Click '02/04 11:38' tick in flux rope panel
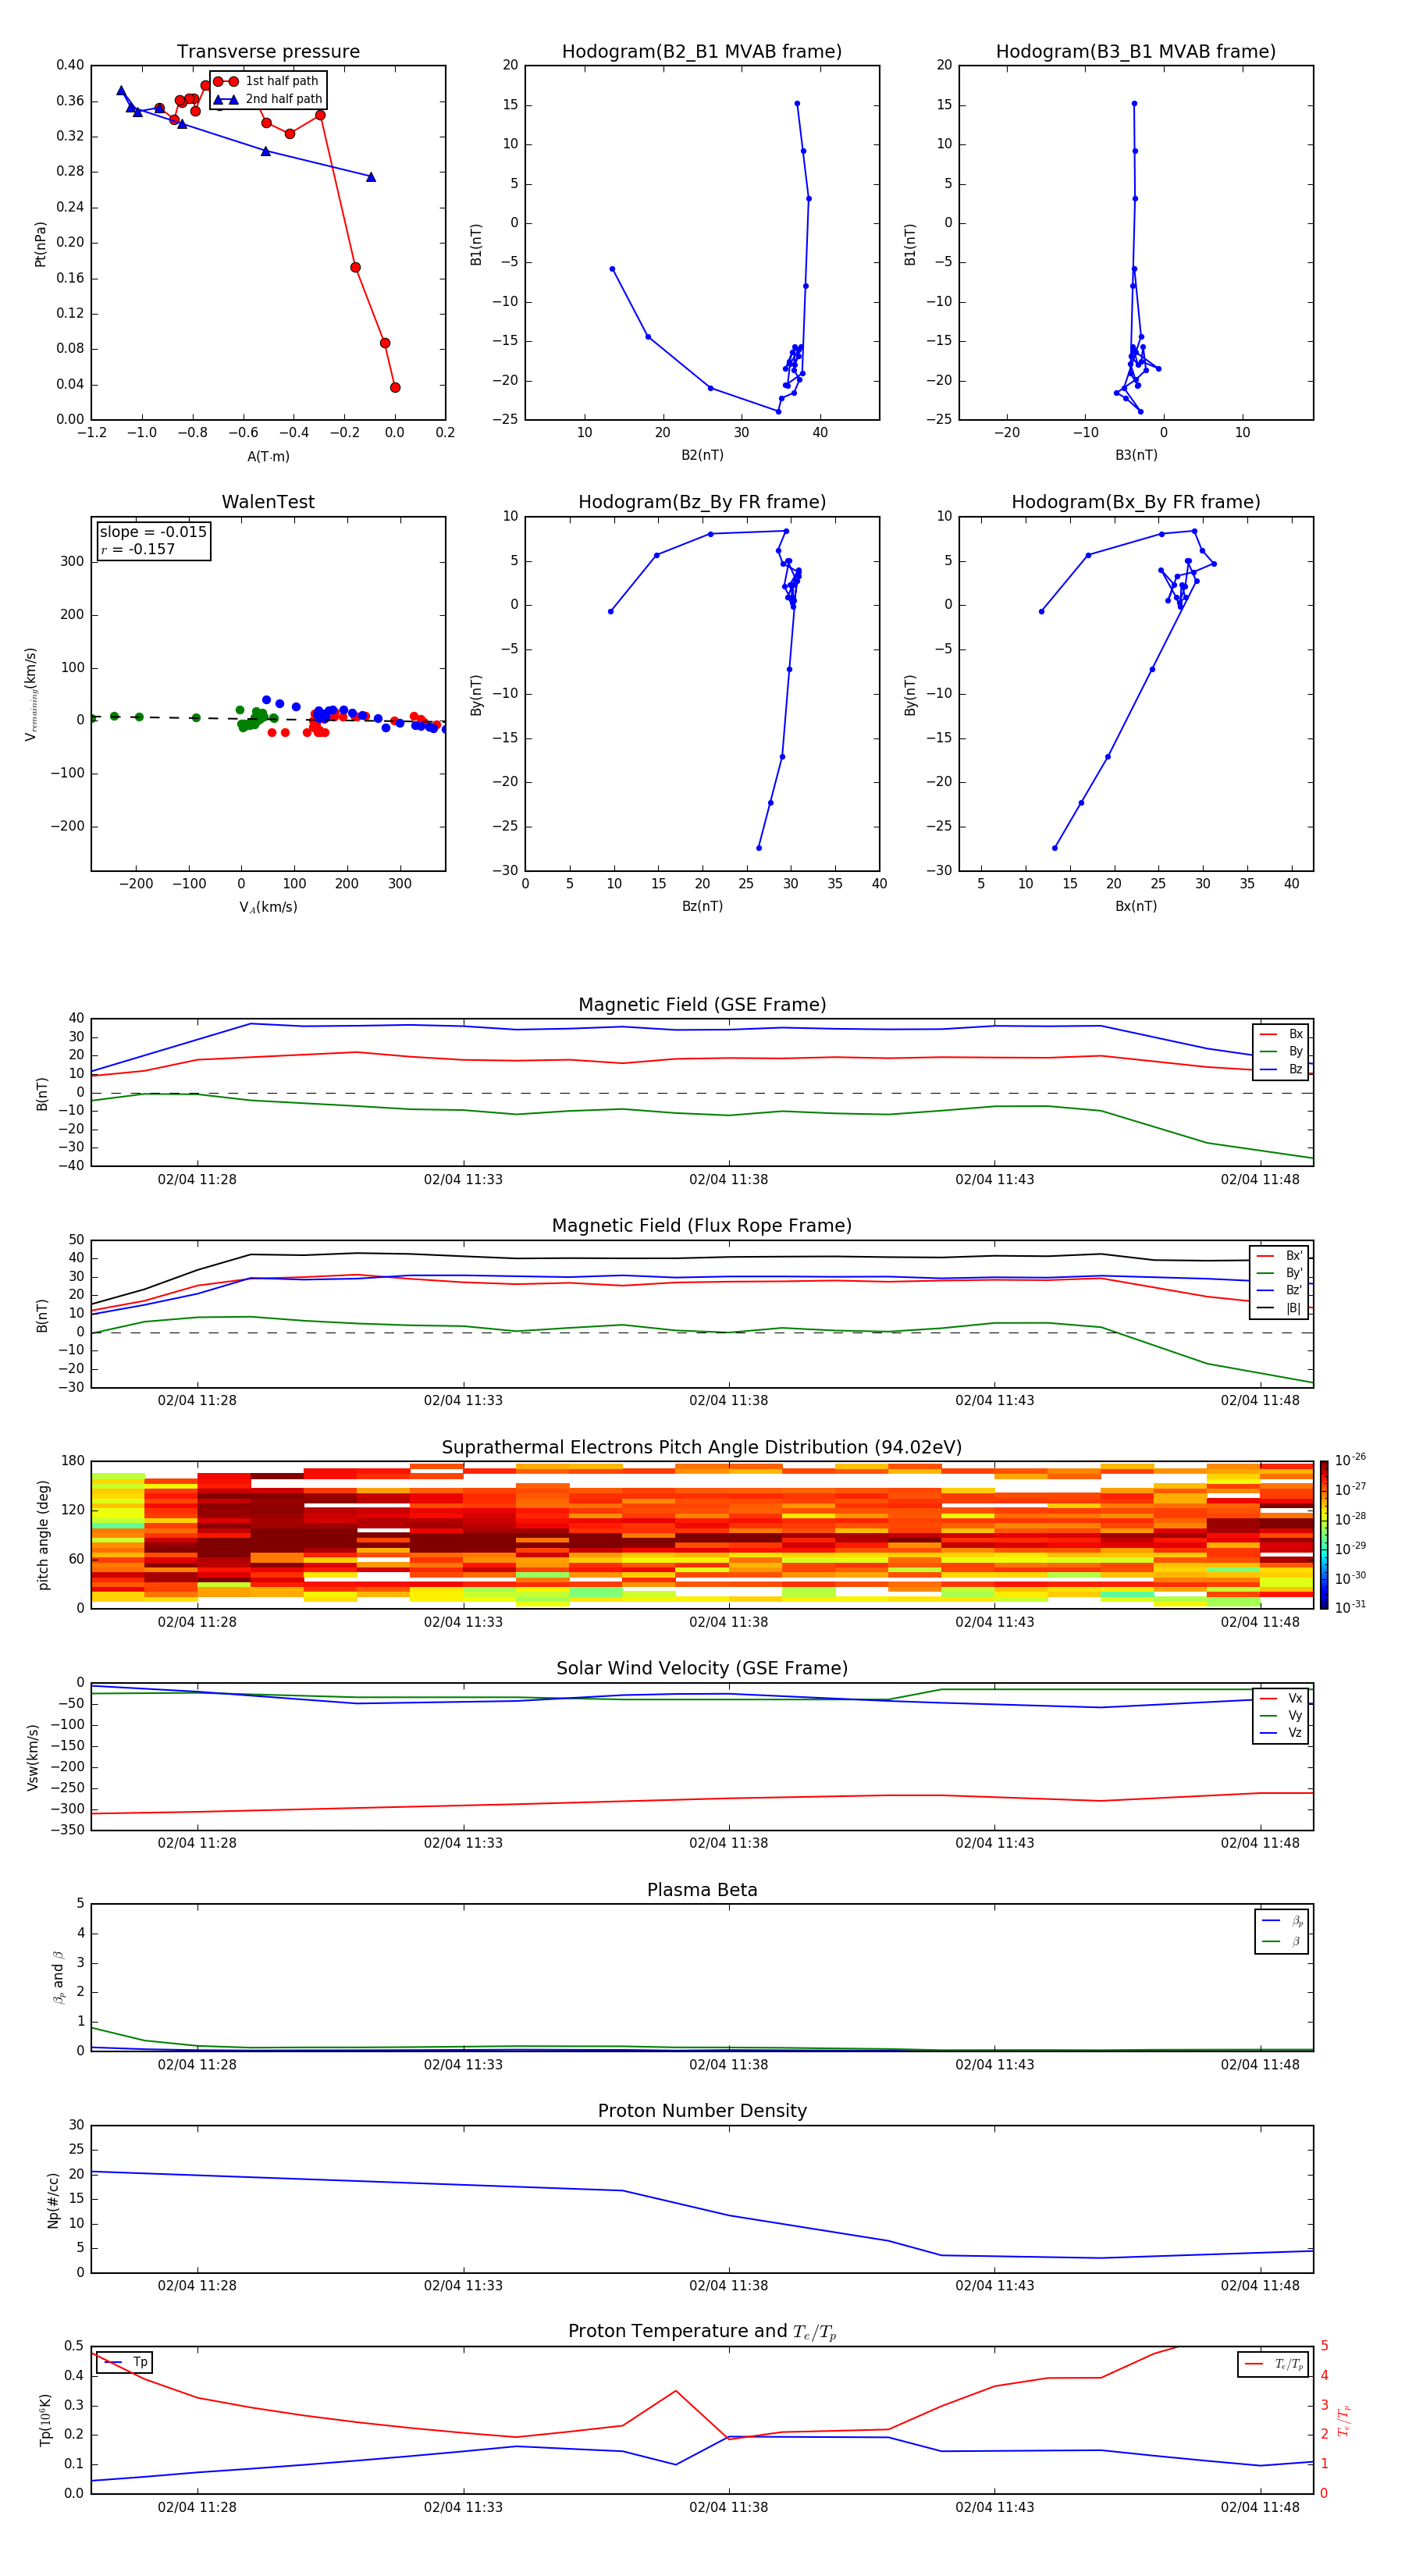 coord(728,1401)
